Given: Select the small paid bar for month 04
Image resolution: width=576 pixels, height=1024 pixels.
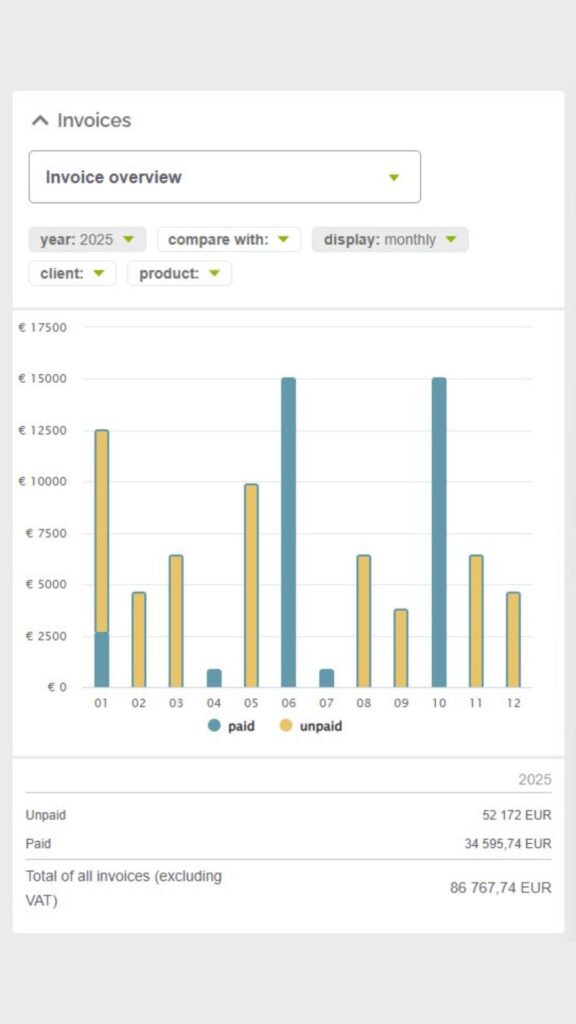Looking at the screenshot, I should pyautogui.click(x=214, y=678).
